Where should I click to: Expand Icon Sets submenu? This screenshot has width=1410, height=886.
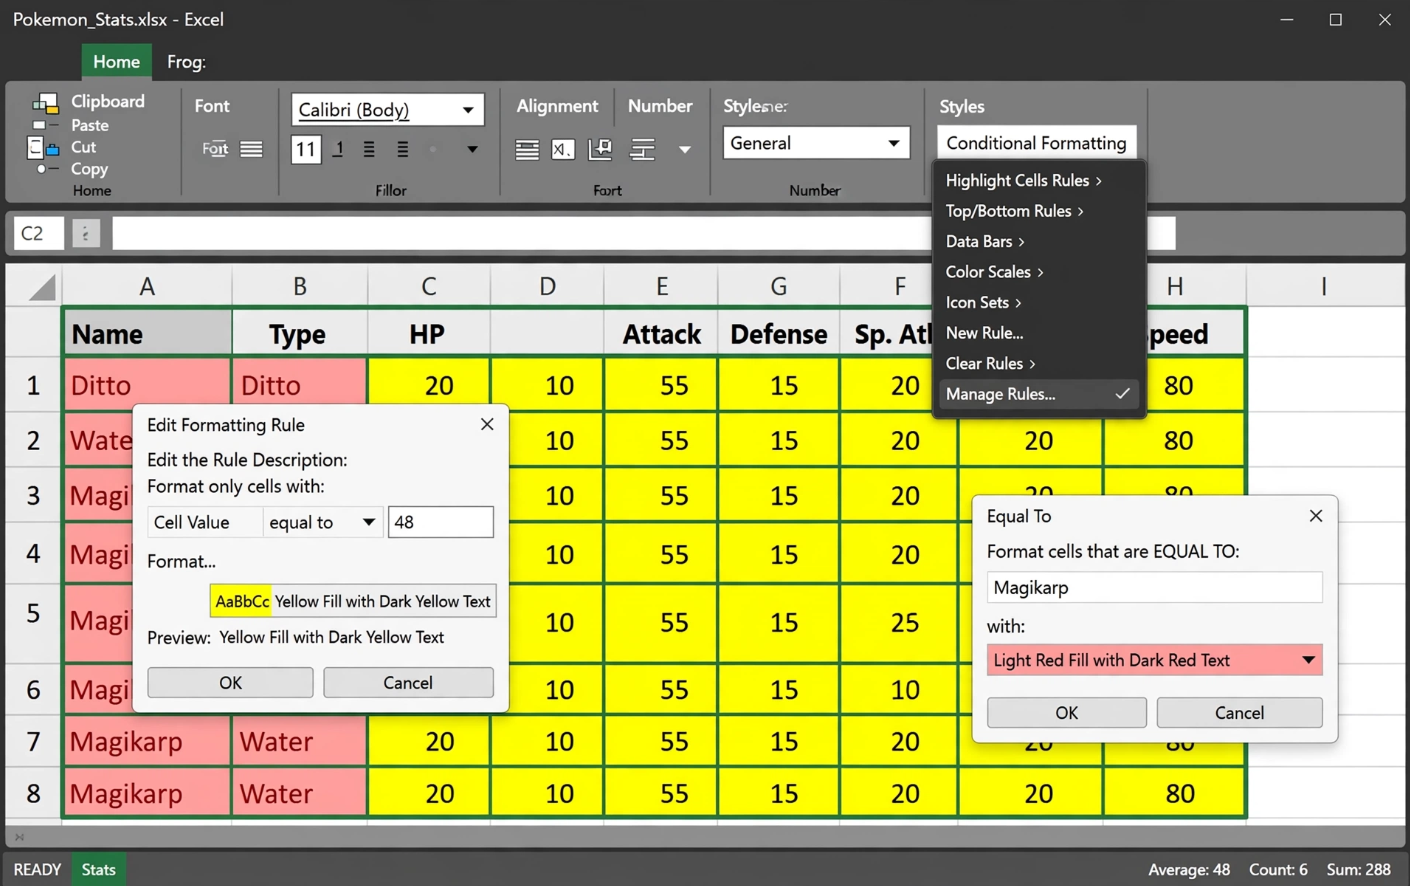coord(1039,302)
